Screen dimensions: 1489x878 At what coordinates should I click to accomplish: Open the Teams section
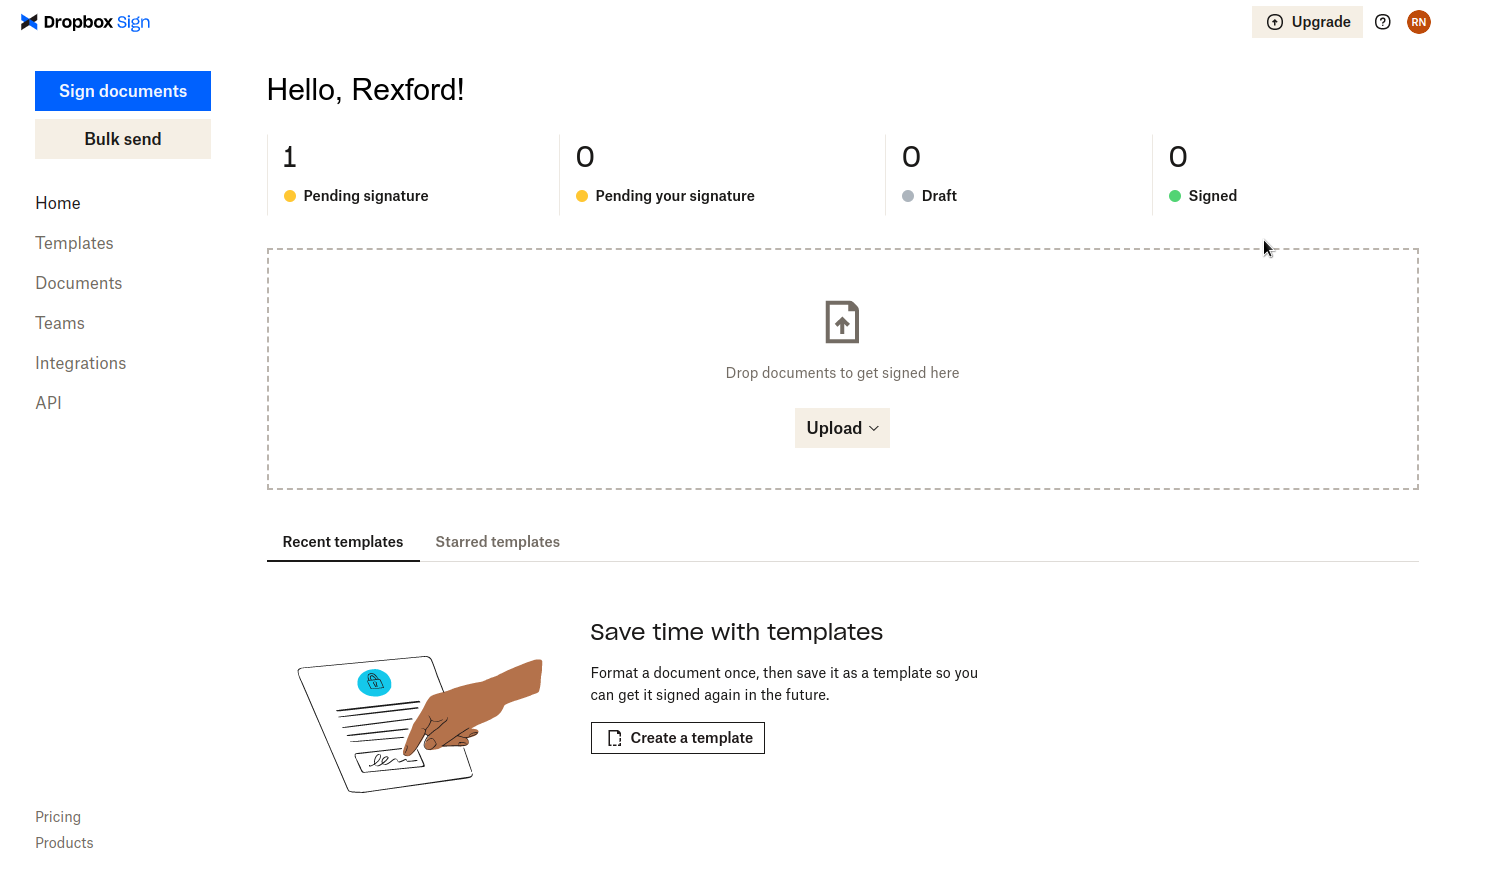point(60,323)
